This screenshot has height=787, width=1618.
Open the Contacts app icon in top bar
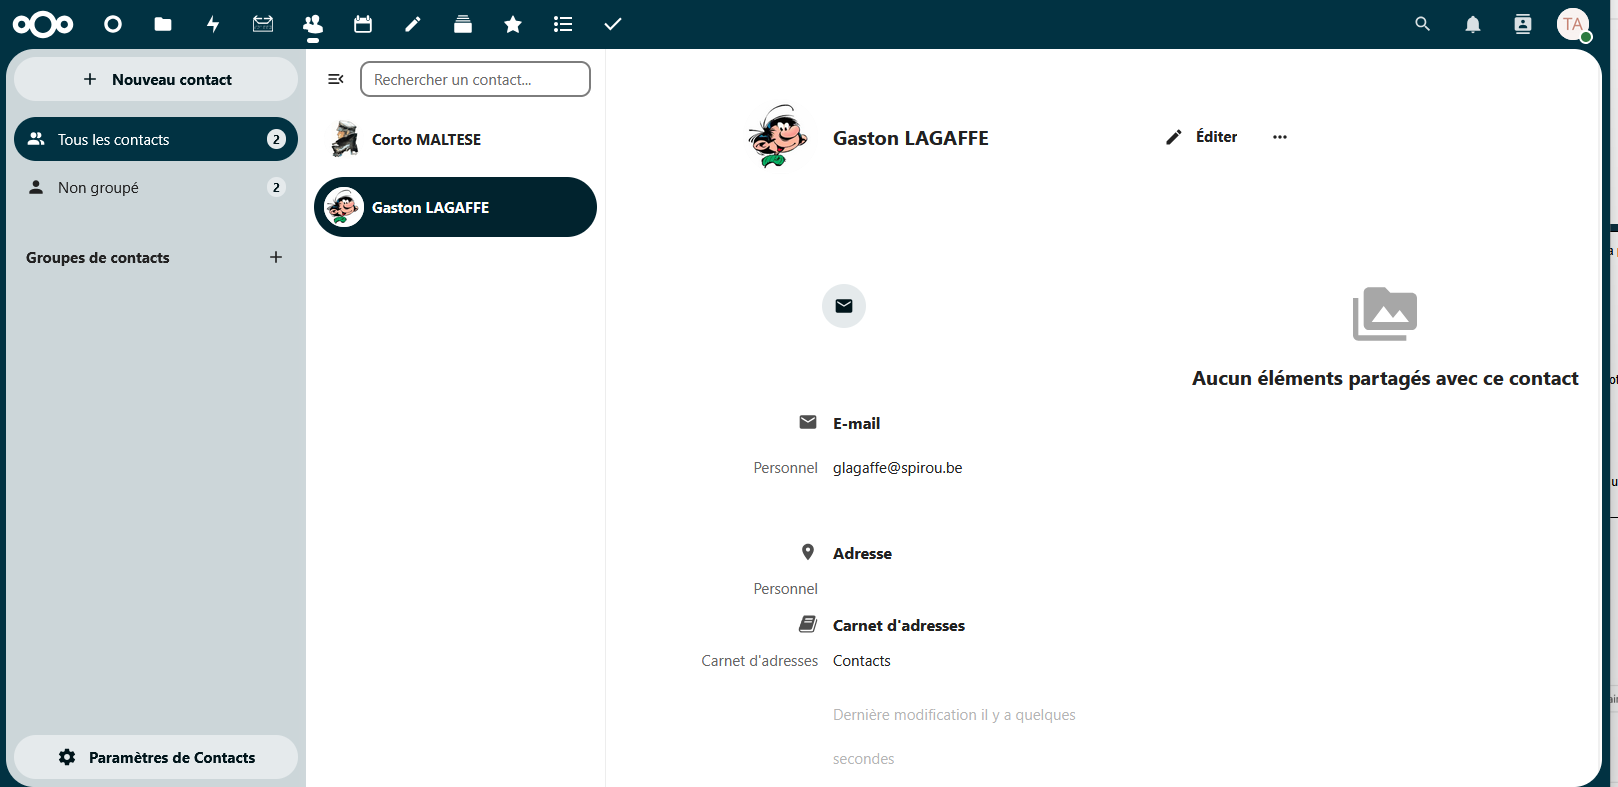(313, 24)
